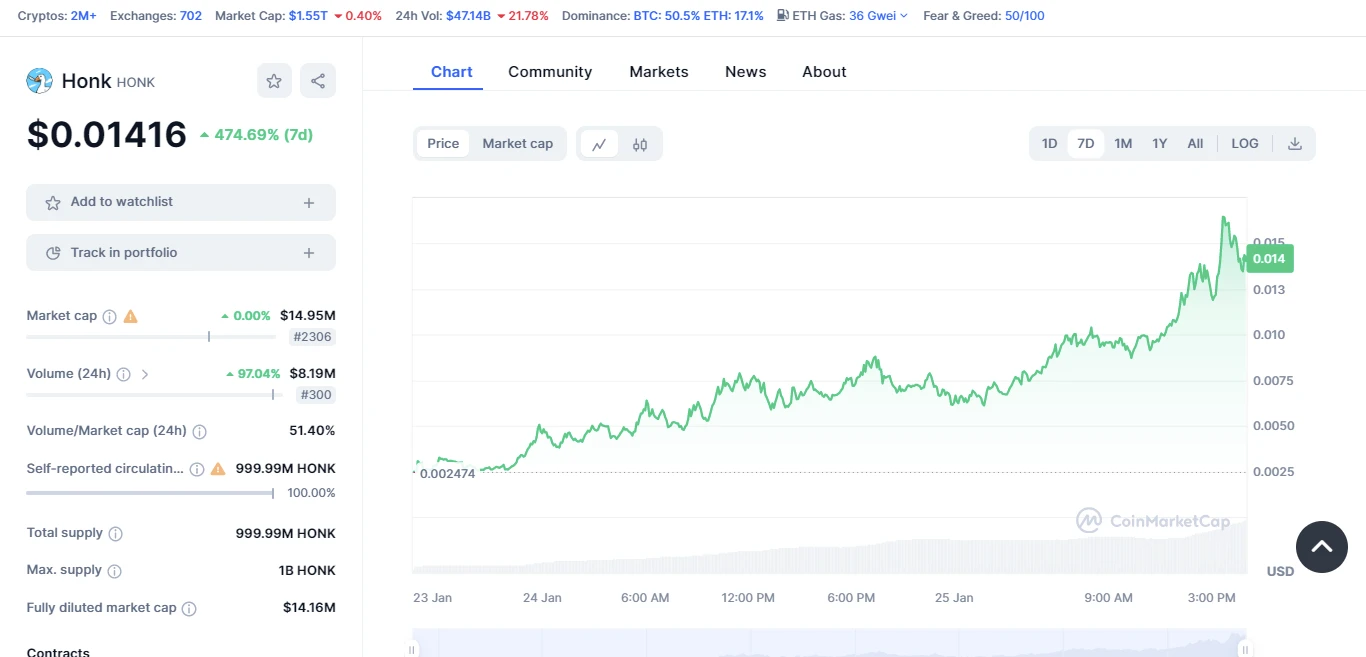The width and height of the screenshot is (1366, 657).
Task: Switch to candlestick chart icon
Action: (x=640, y=144)
